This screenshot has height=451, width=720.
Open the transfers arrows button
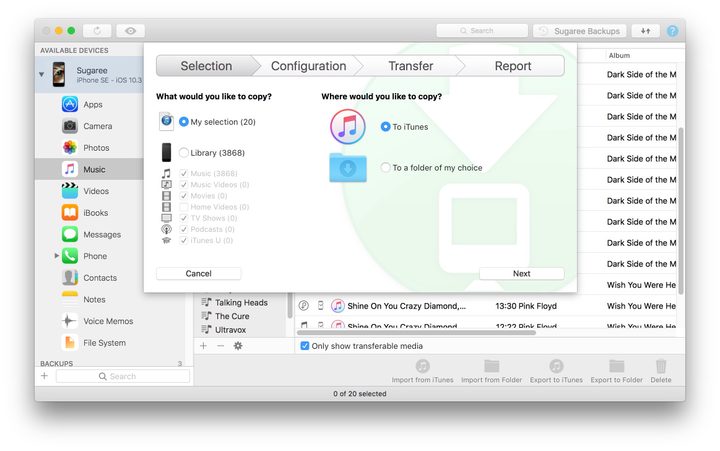(646, 30)
